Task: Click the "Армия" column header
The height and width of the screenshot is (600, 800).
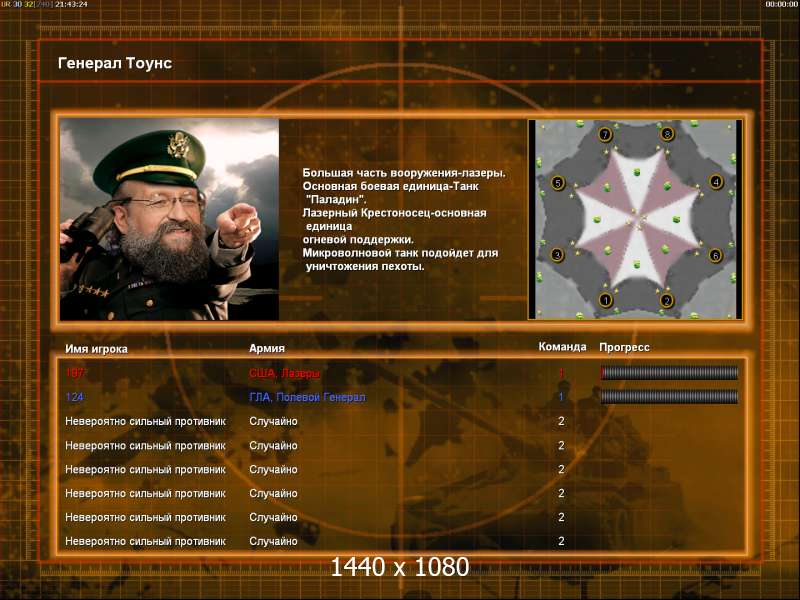Action: pyautogui.click(x=267, y=348)
